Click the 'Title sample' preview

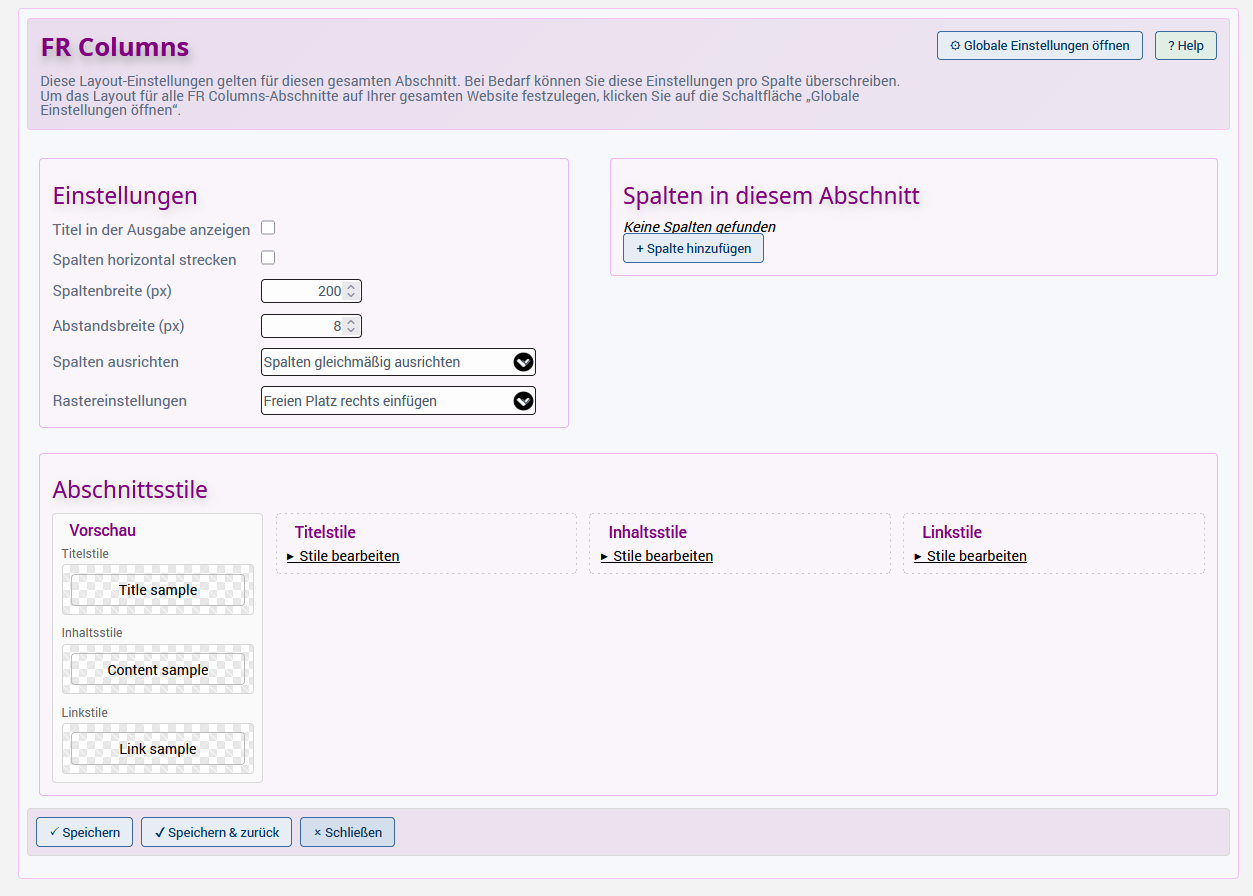click(158, 590)
